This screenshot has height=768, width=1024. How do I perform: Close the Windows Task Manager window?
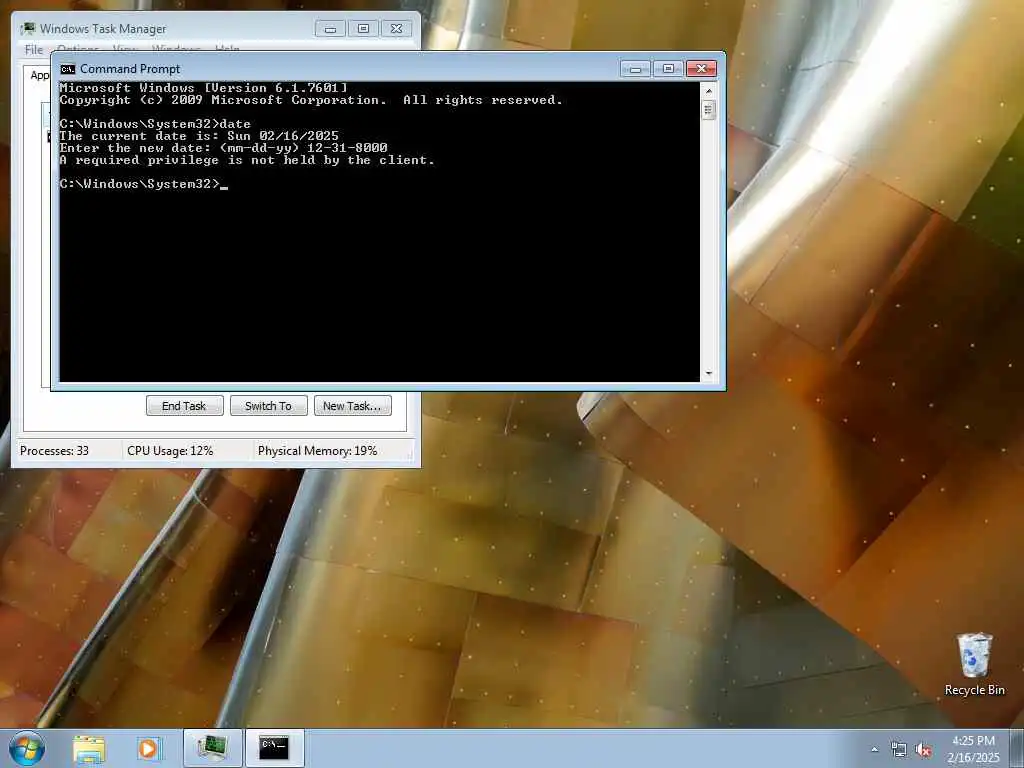(x=396, y=29)
